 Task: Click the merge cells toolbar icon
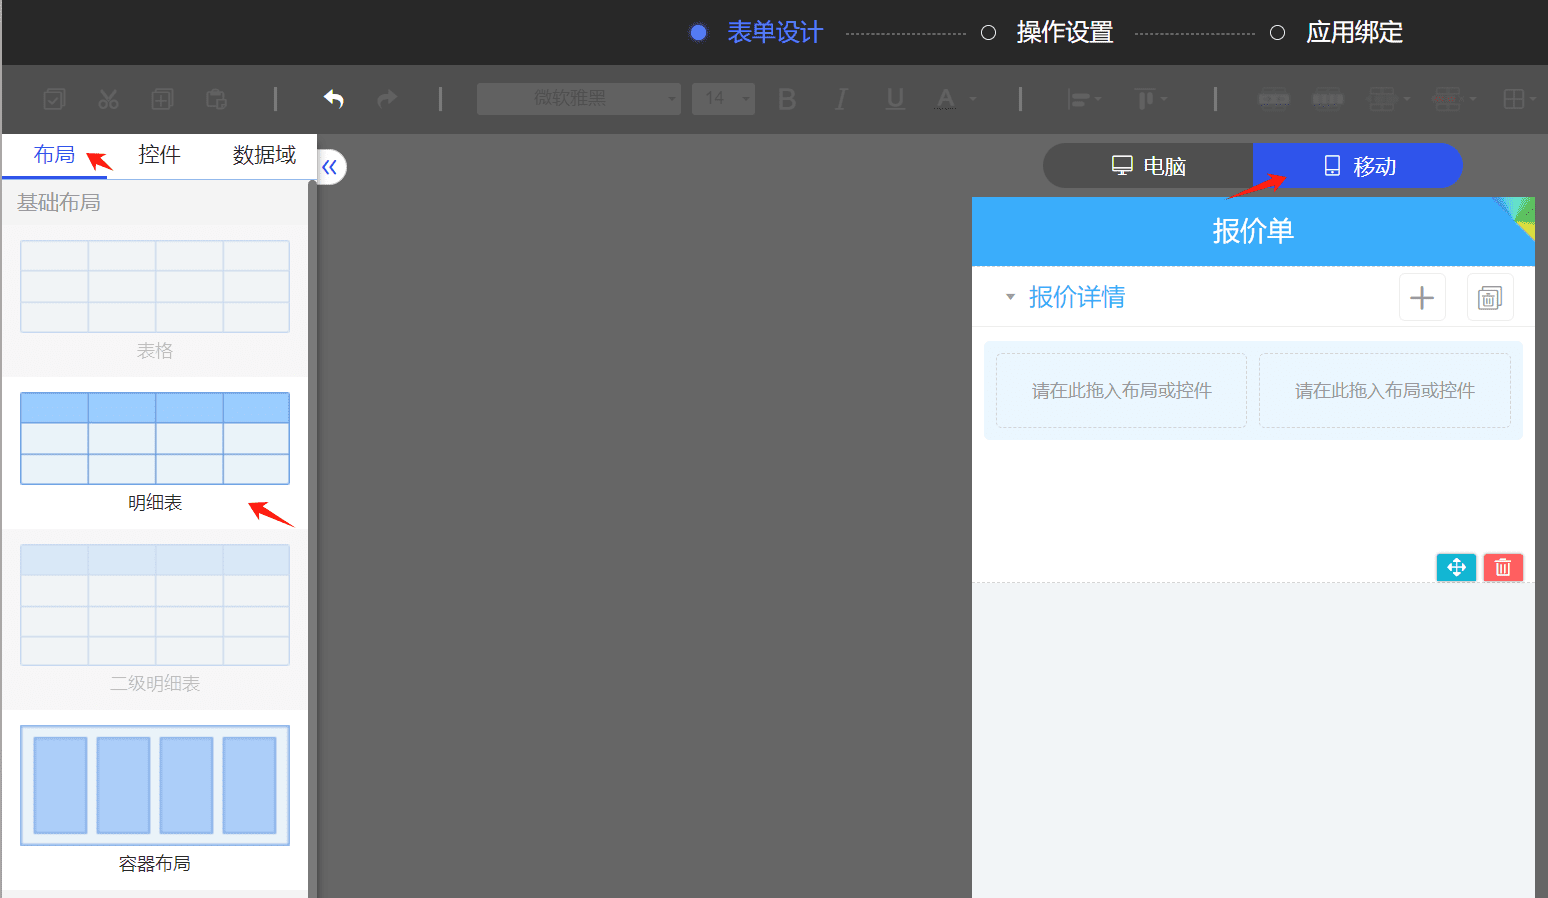[x=1273, y=99]
